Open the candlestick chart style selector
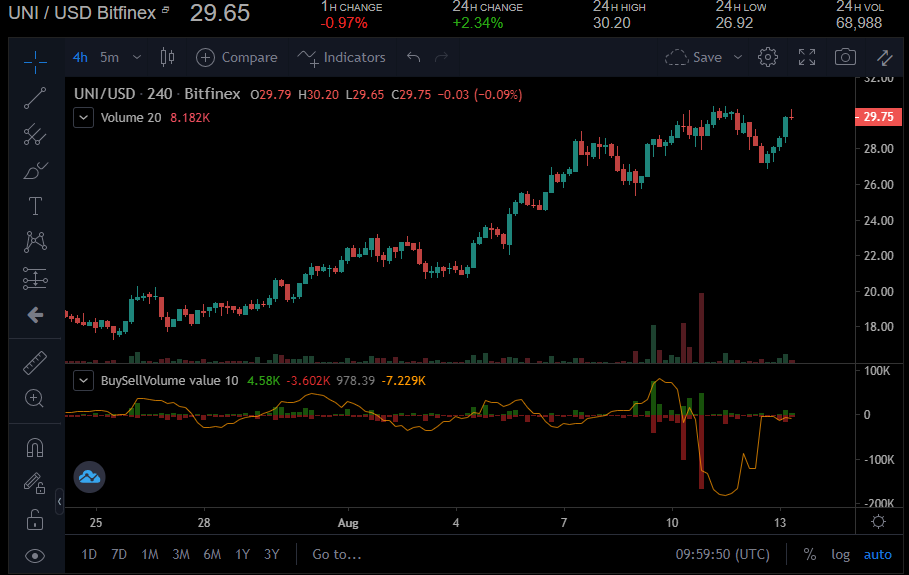 tap(168, 57)
